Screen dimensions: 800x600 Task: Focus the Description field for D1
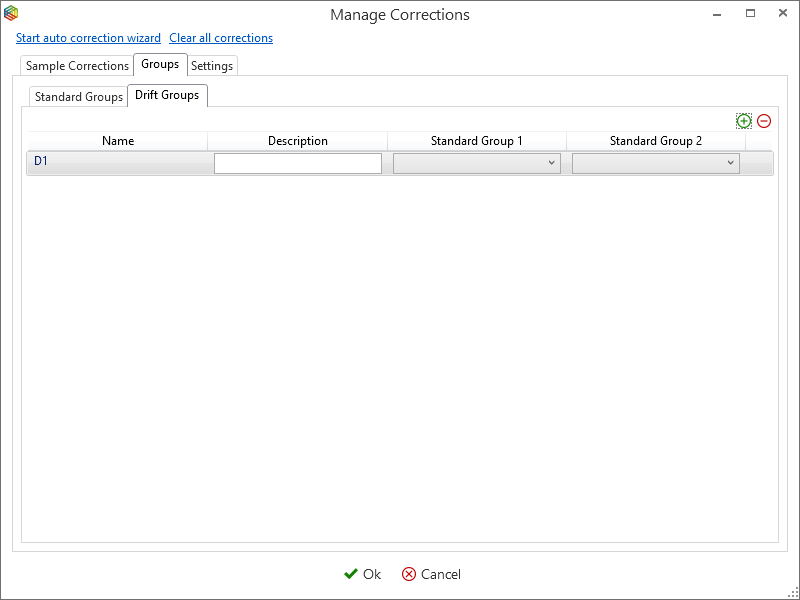coord(297,163)
